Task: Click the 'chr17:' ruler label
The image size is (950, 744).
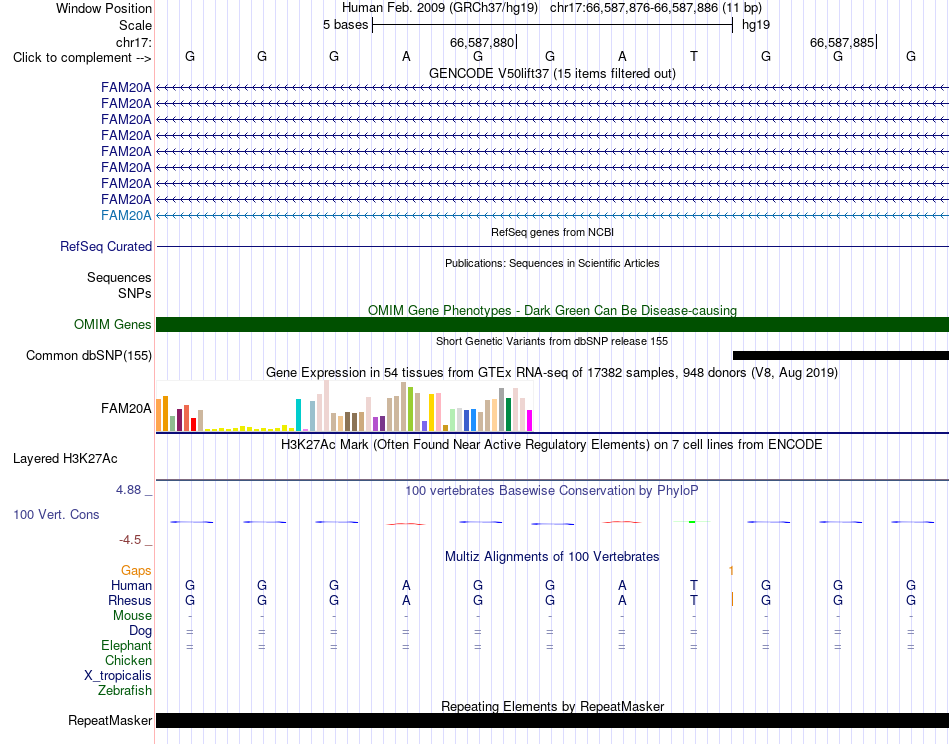Action: pyautogui.click(x=134, y=42)
